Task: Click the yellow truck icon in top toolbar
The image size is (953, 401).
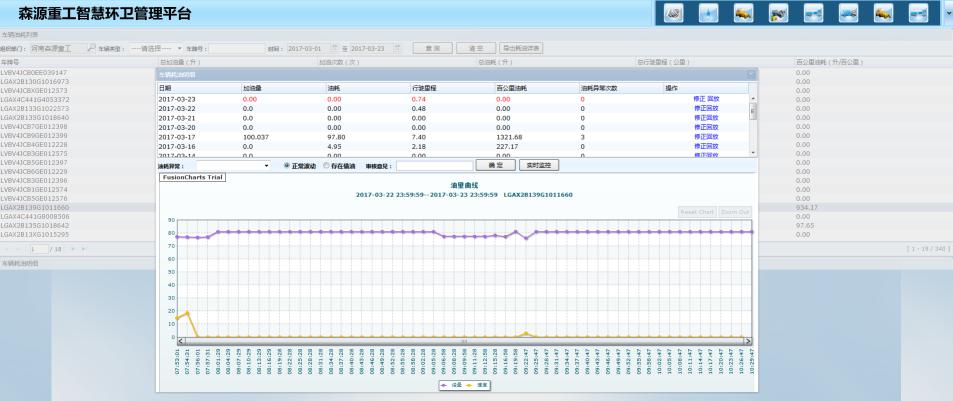Action: (x=745, y=13)
